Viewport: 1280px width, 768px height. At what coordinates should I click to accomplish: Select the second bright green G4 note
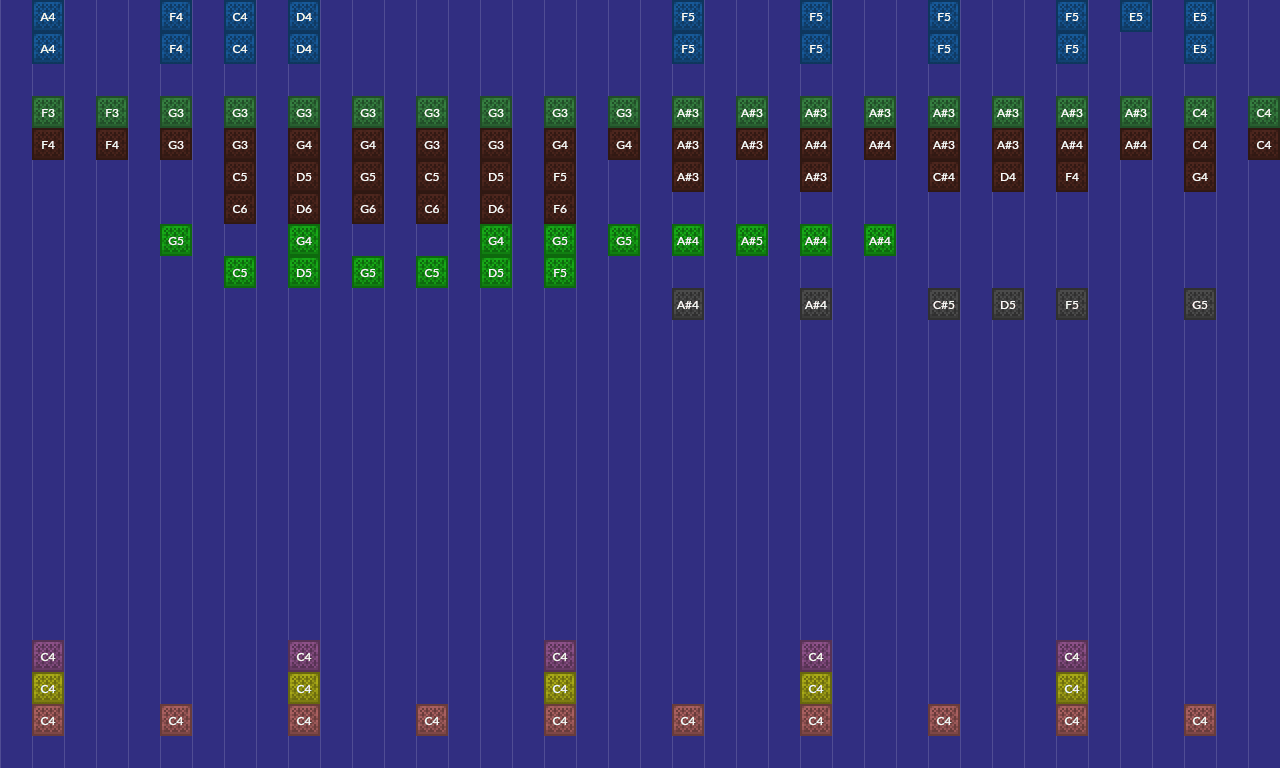(x=496, y=240)
